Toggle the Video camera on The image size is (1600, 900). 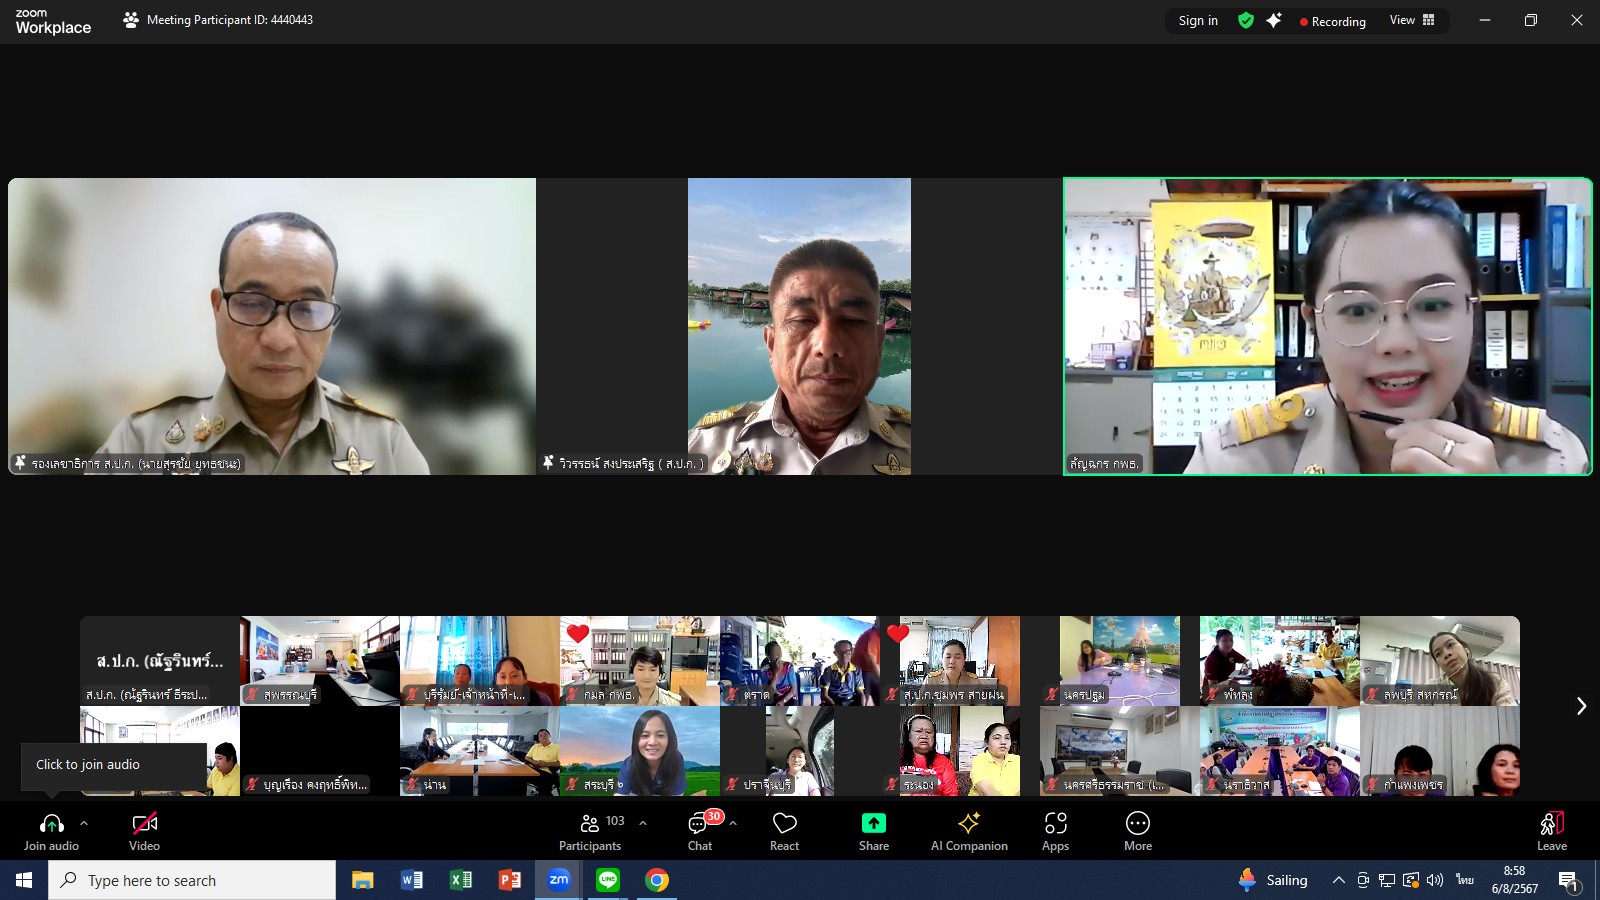coord(144,831)
